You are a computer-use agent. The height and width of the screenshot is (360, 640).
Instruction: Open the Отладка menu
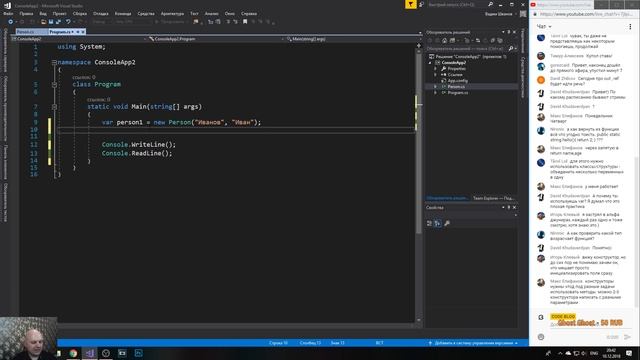[100, 13]
